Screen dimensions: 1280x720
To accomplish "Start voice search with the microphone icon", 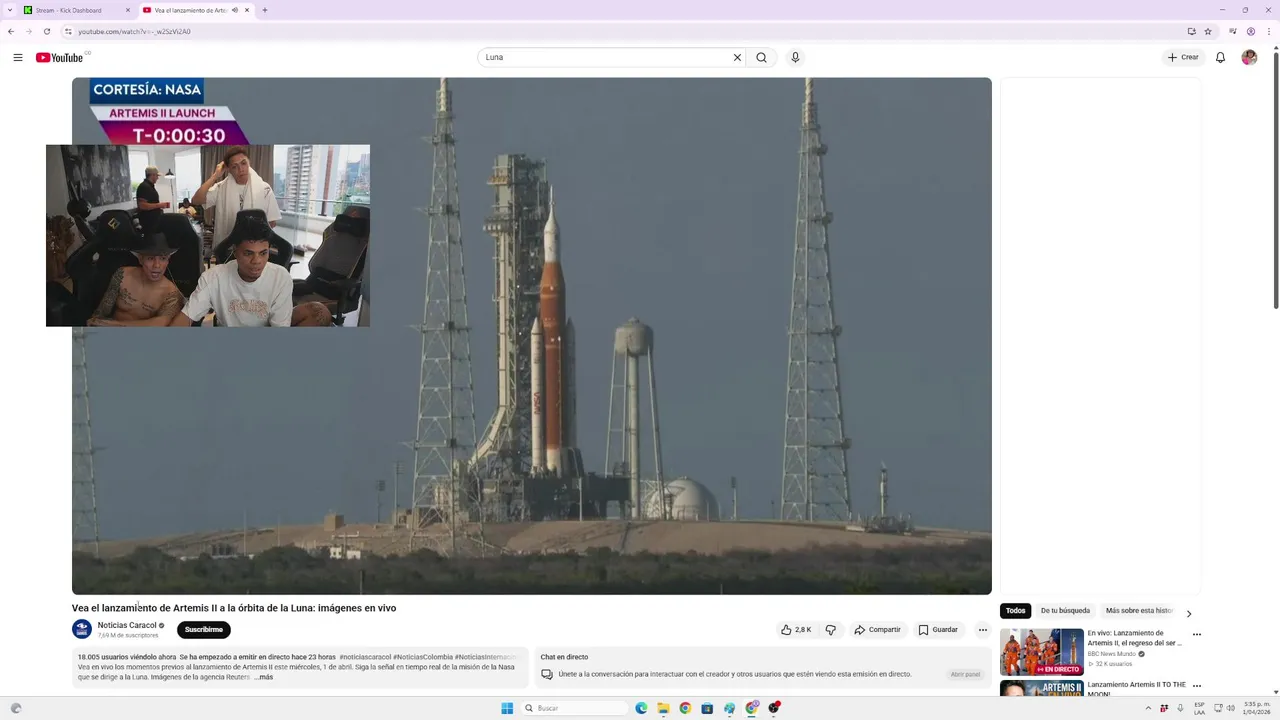I will (x=795, y=57).
